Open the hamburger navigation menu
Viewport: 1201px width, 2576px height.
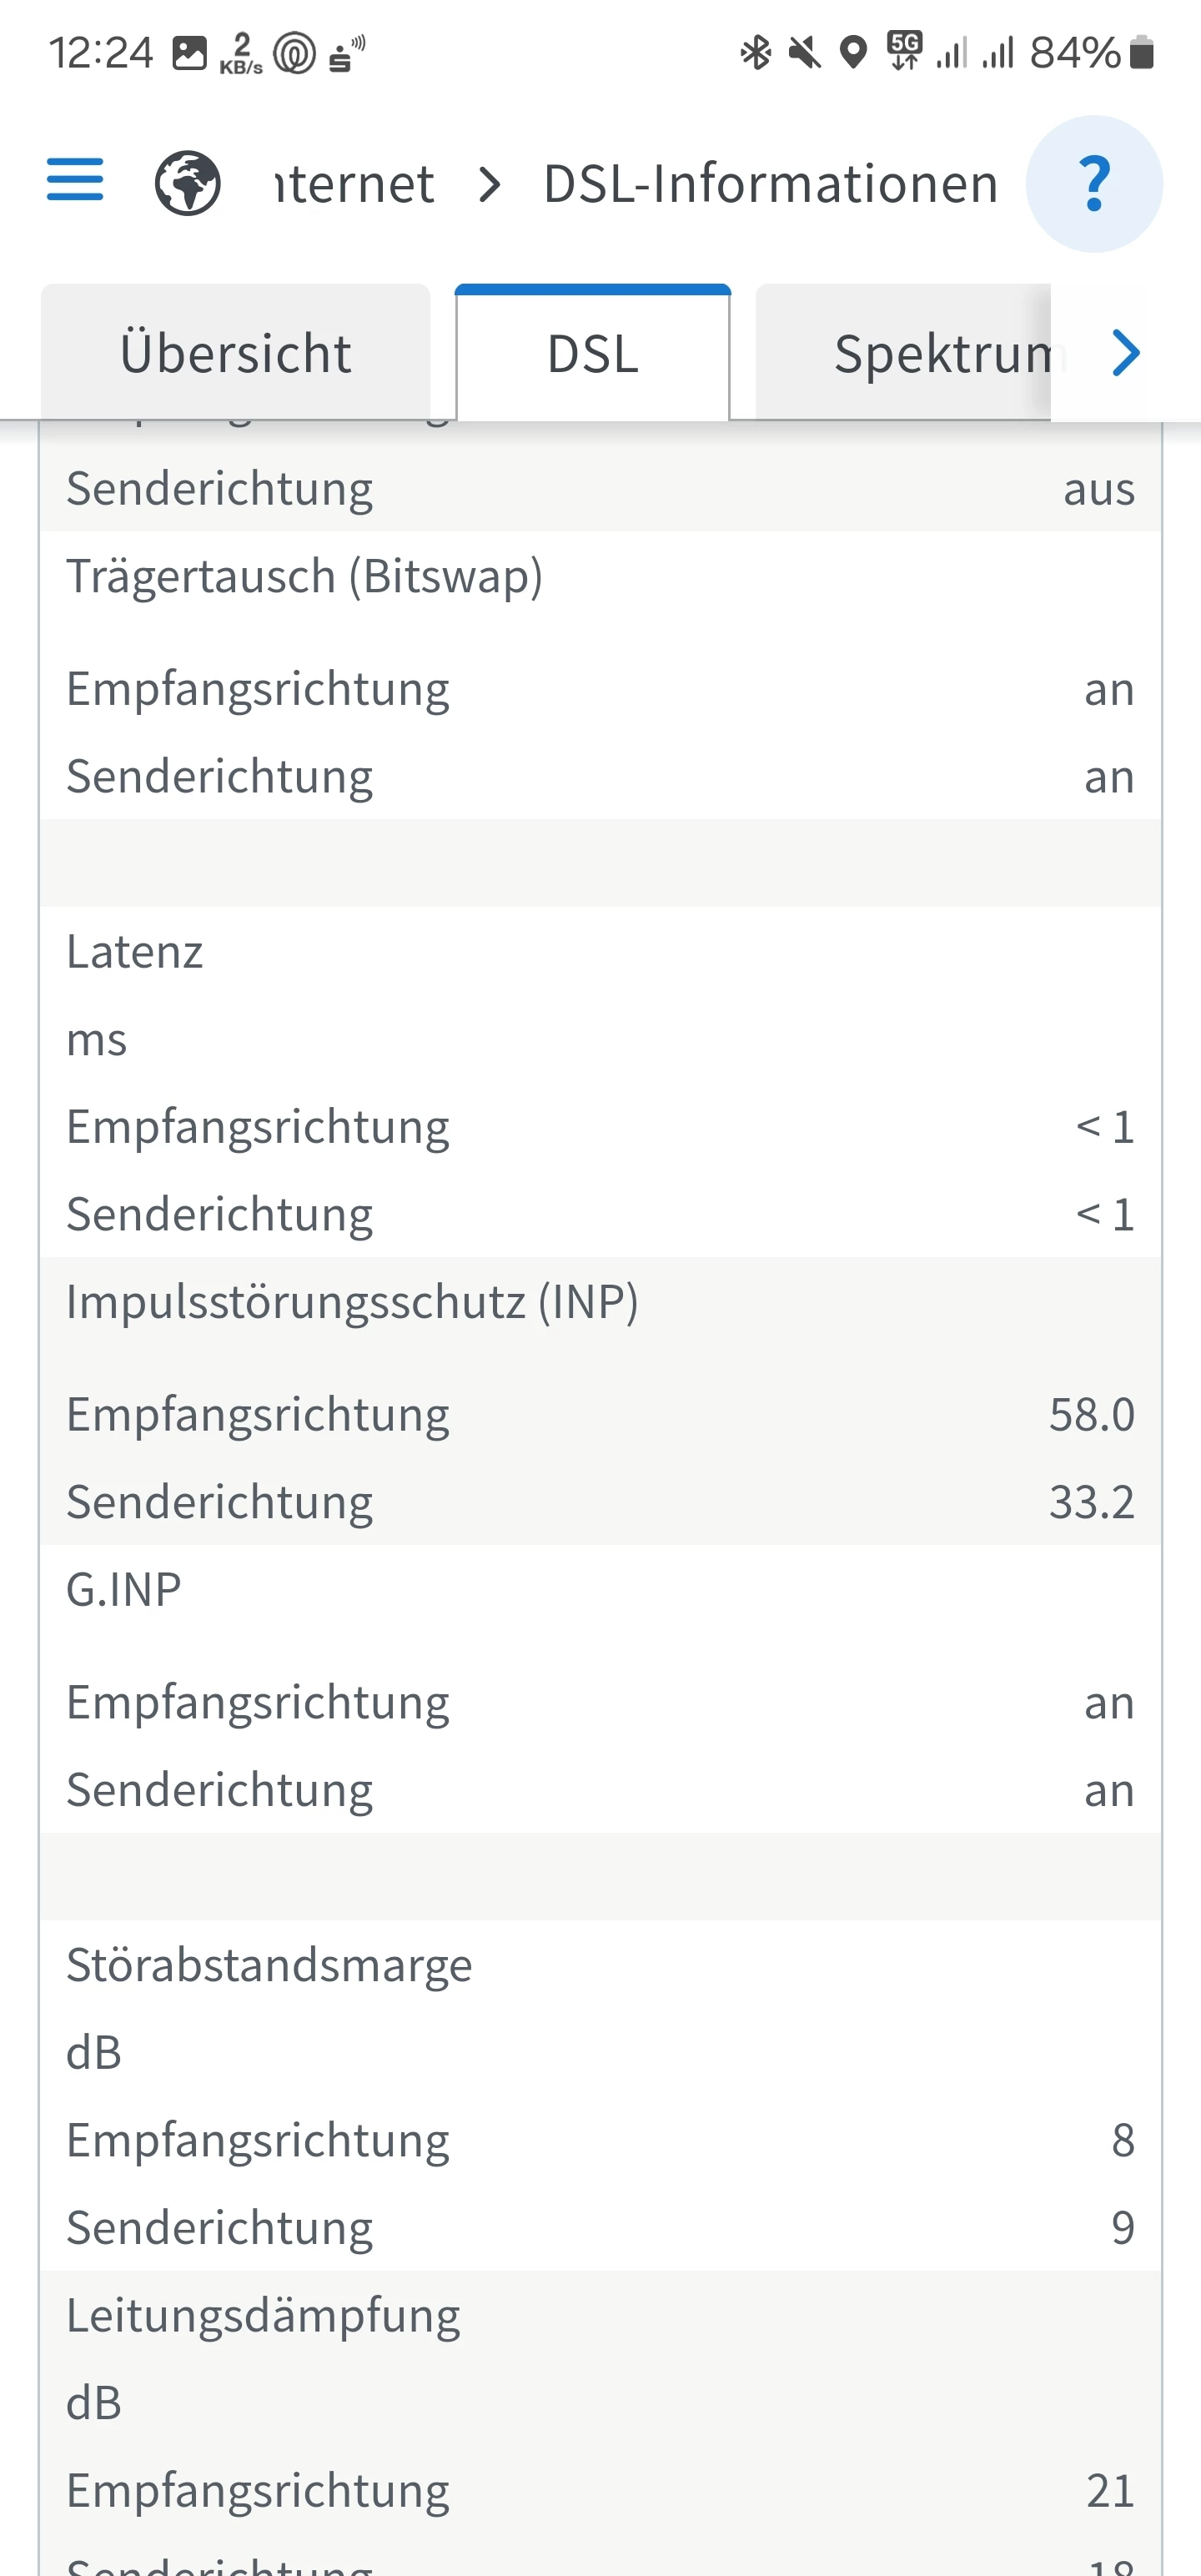tap(75, 180)
